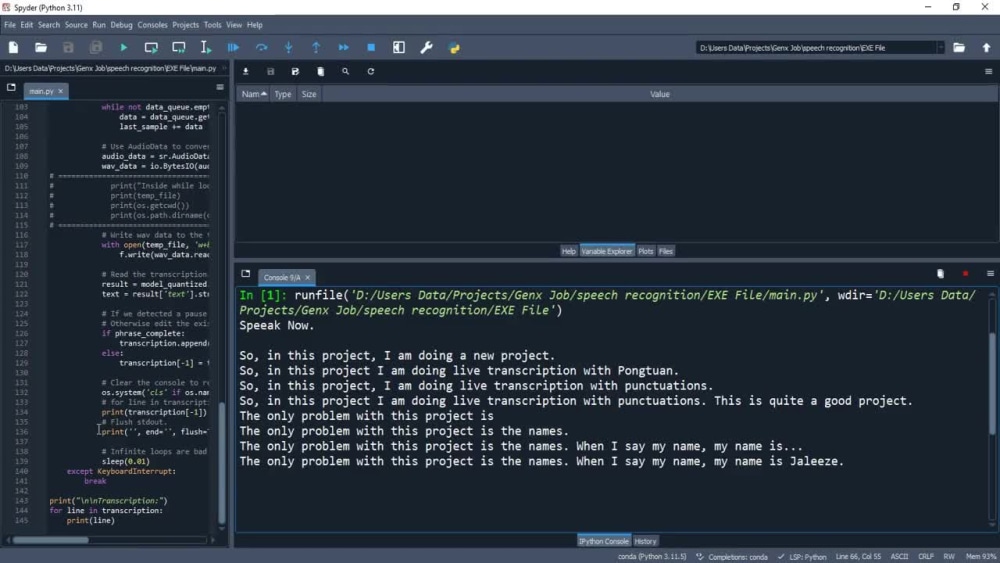Expand working directory path dropdown
The height and width of the screenshot is (563, 1000).
tap(940, 48)
